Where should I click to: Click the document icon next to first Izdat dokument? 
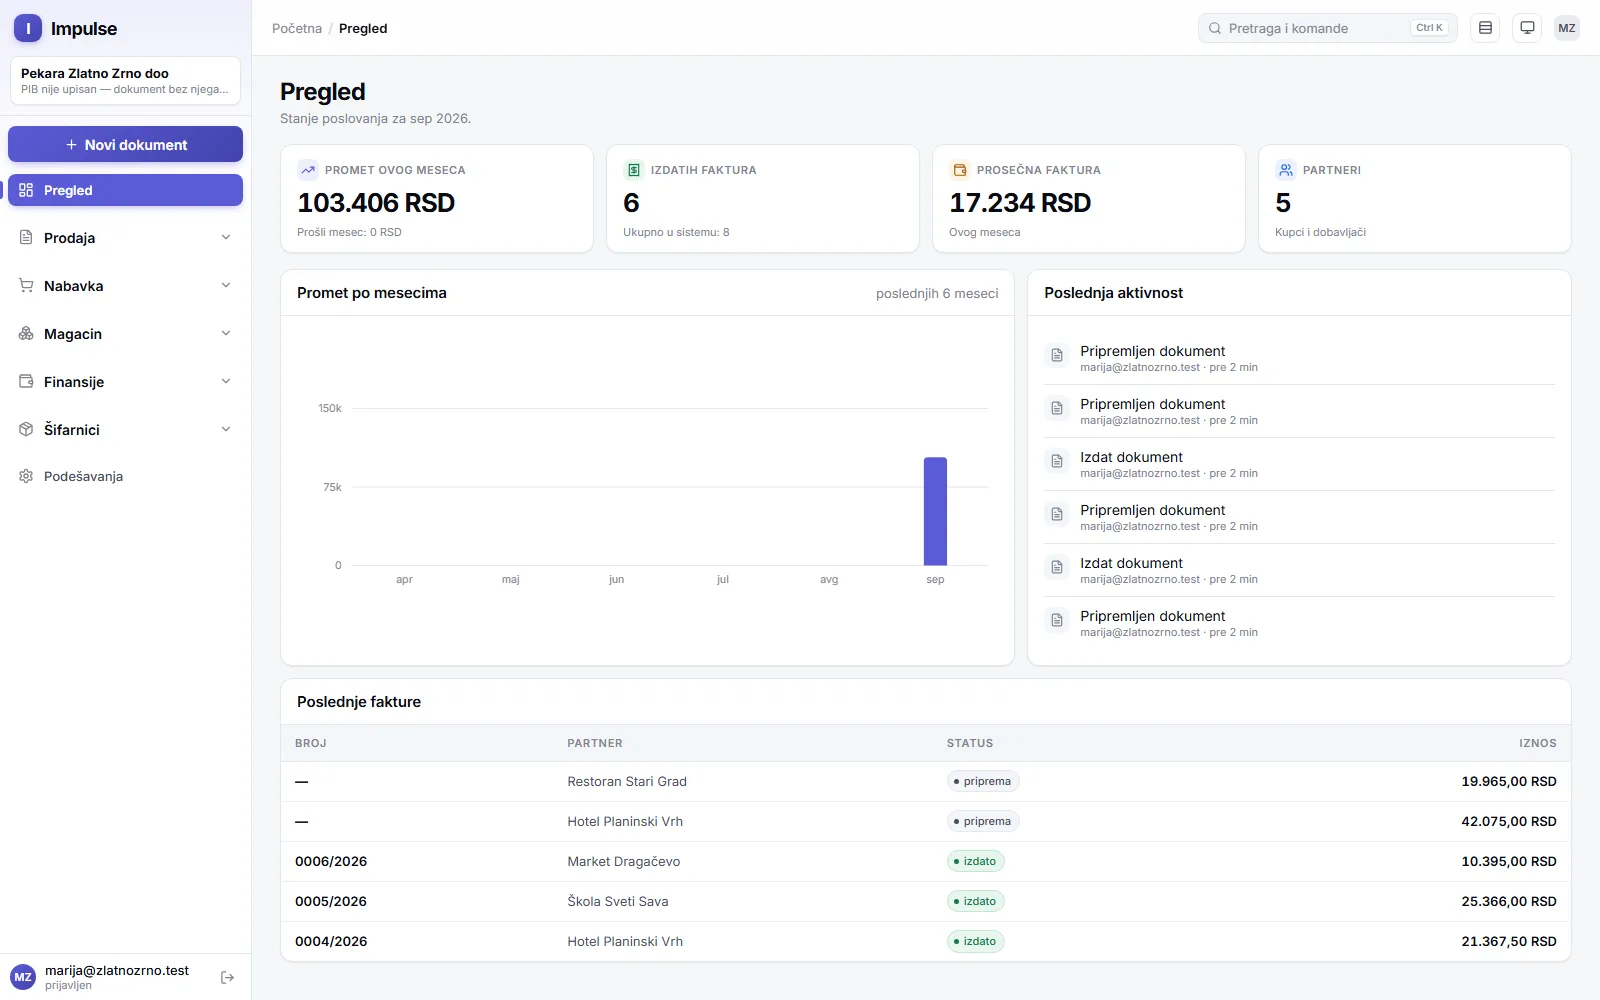tap(1057, 461)
